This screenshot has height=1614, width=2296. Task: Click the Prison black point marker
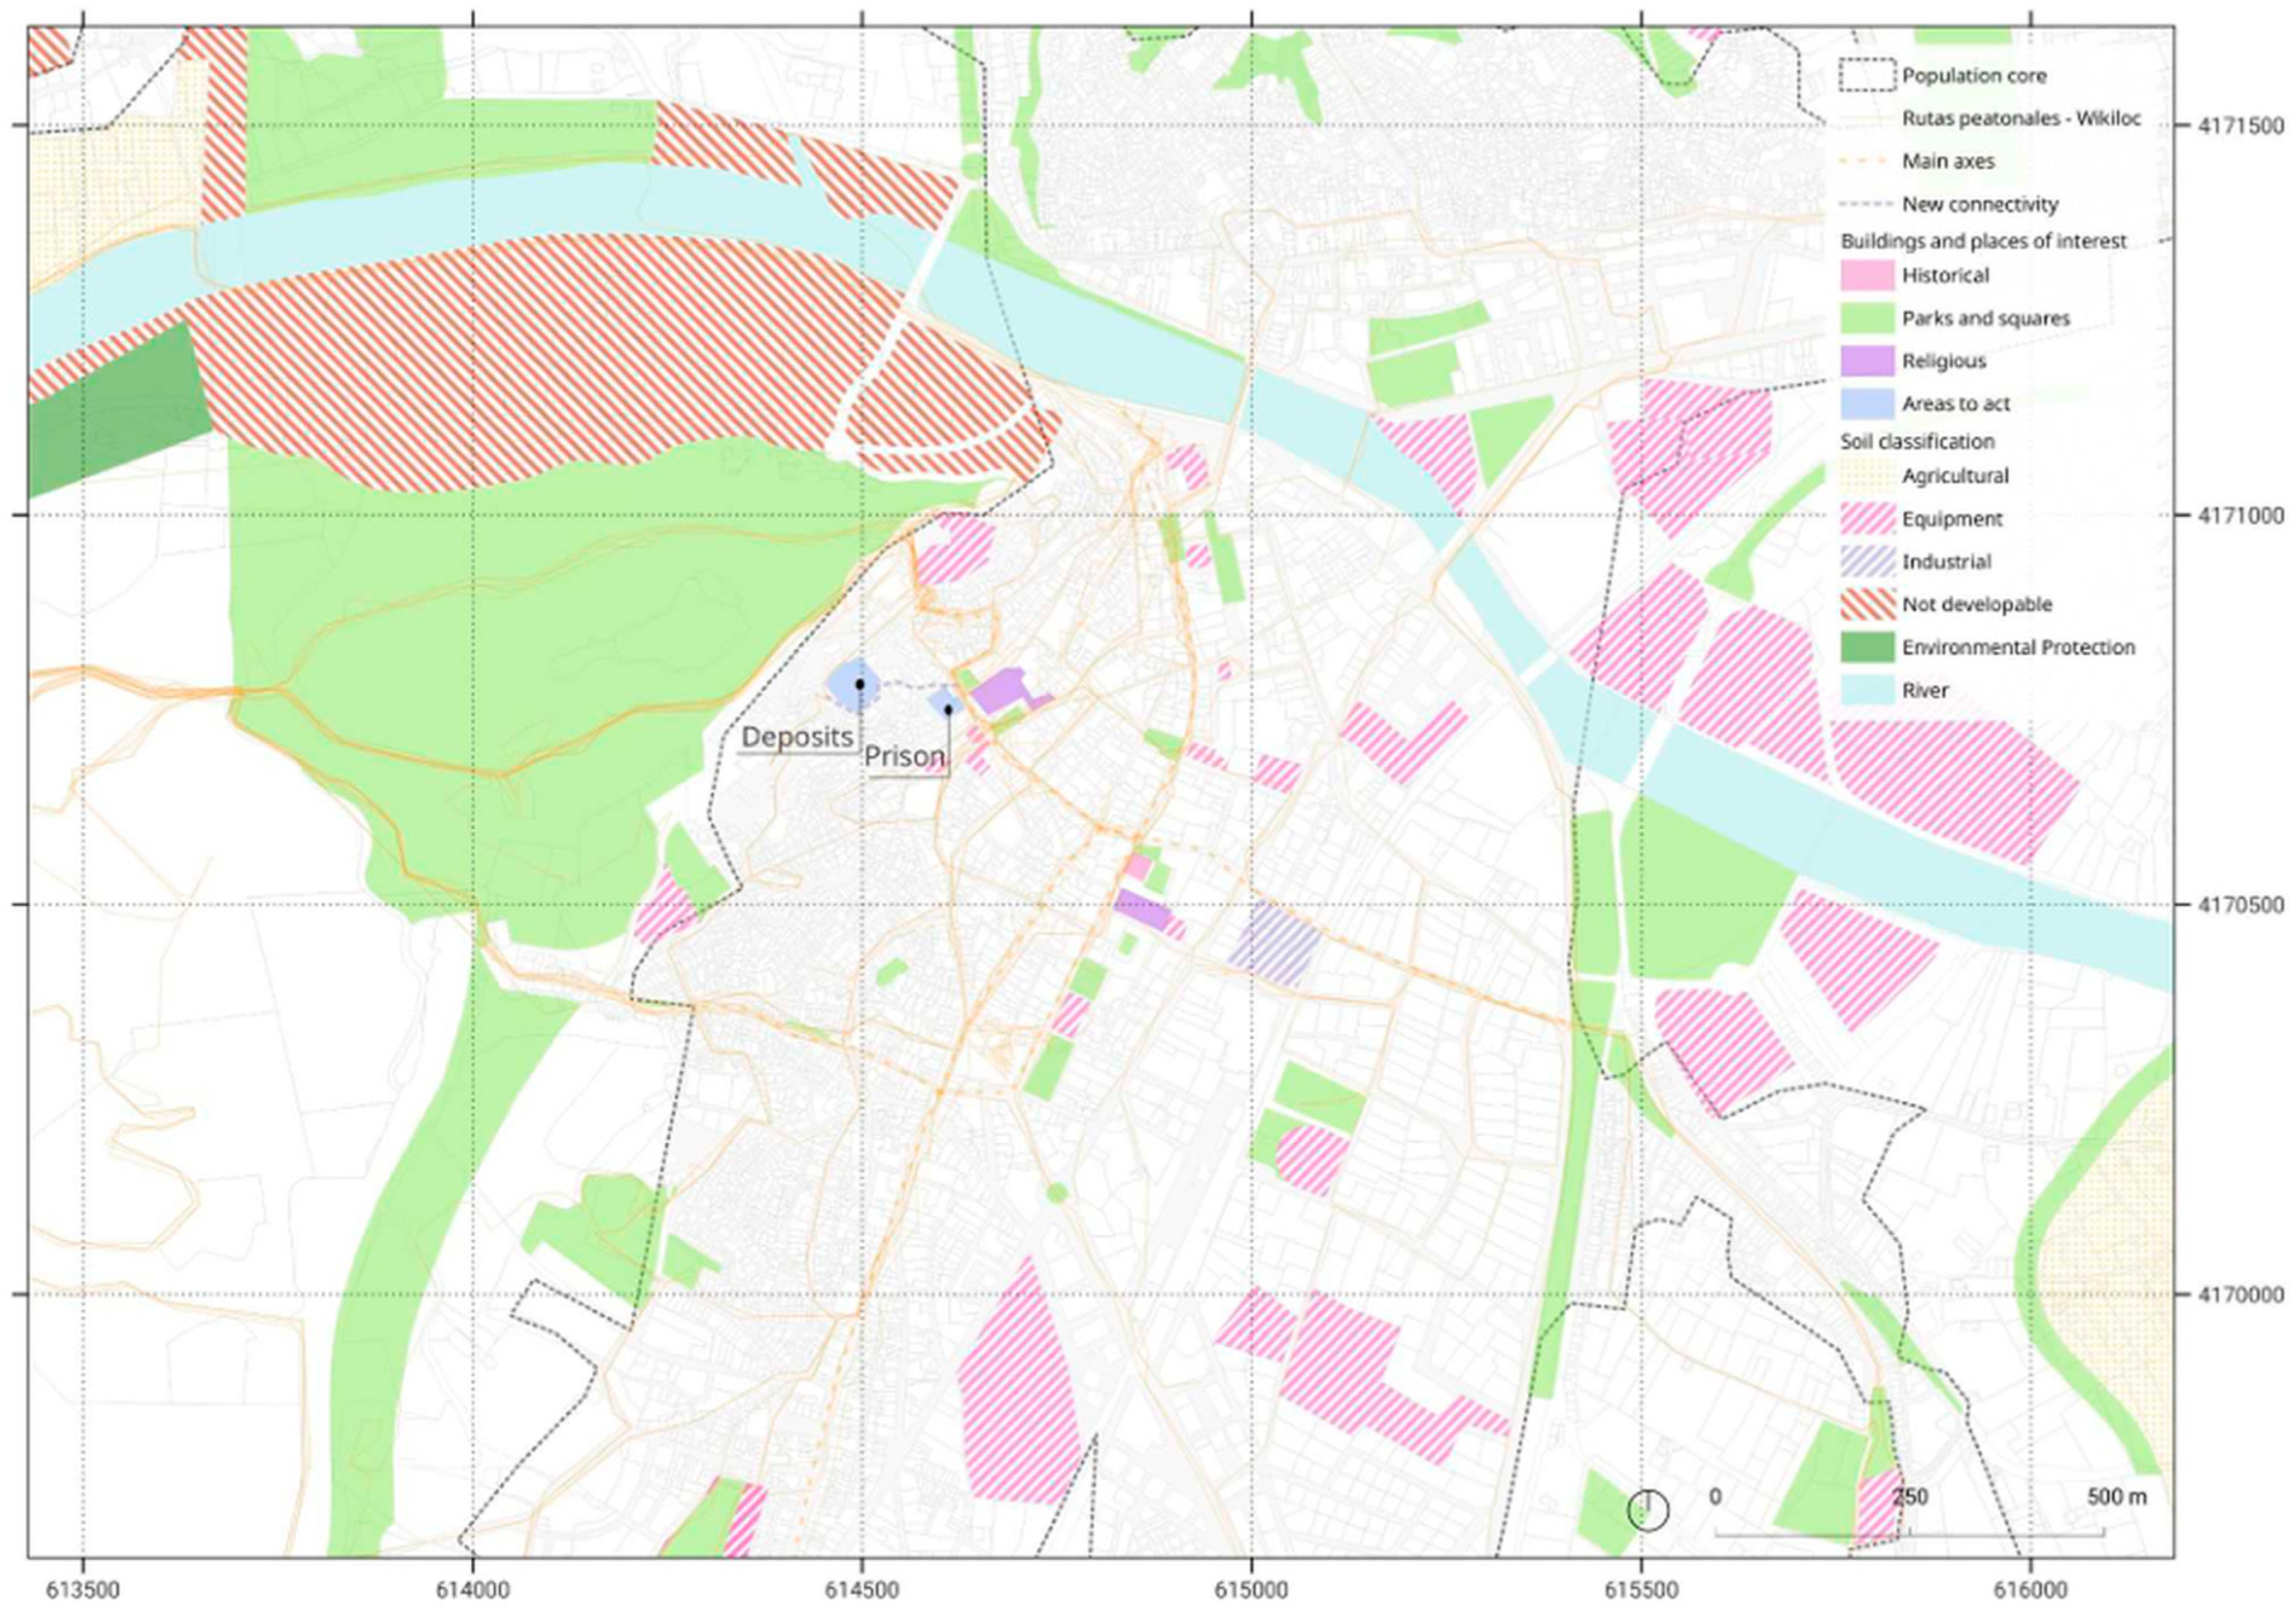[948, 709]
